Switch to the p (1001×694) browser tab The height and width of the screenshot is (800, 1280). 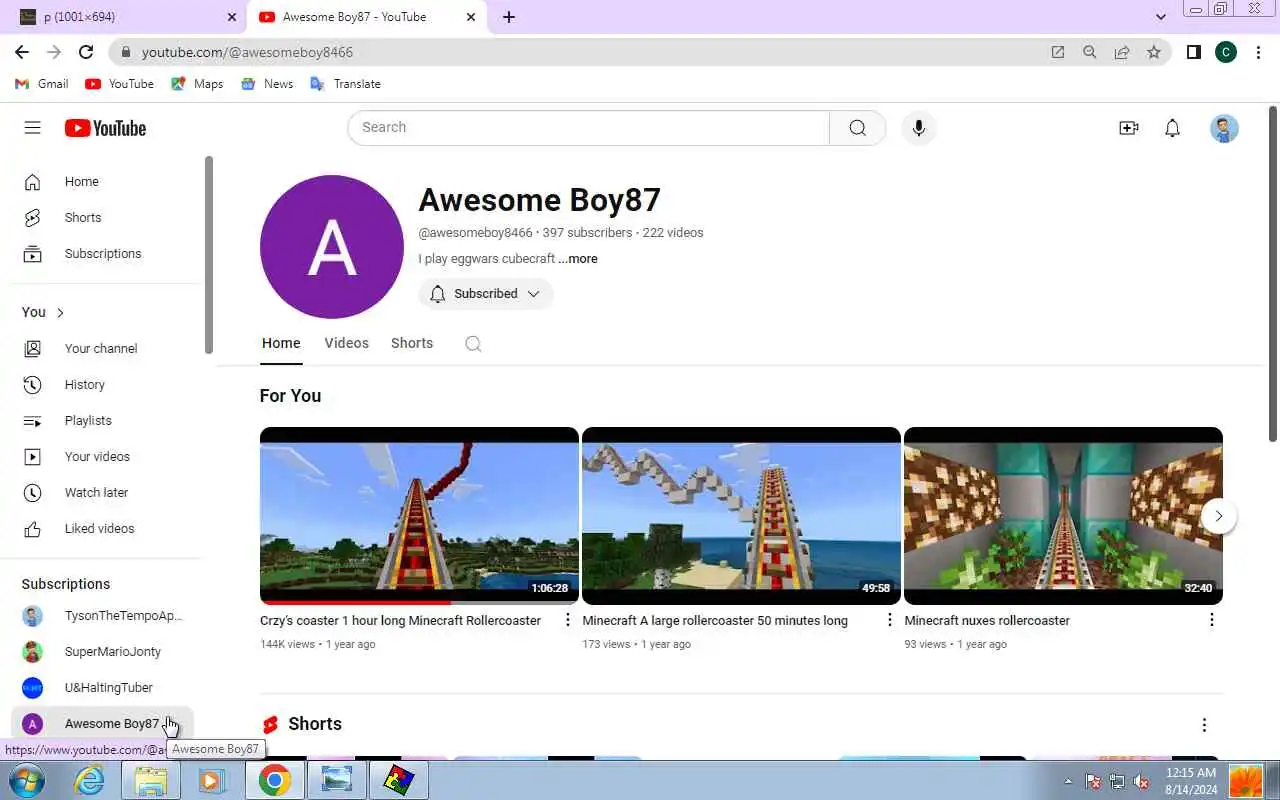pos(124,17)
